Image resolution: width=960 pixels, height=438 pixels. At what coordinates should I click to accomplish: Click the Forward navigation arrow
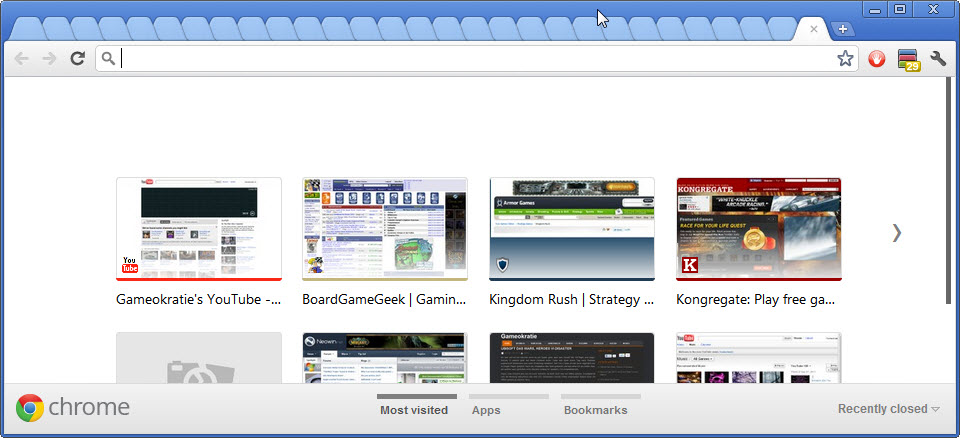(49, 59)
